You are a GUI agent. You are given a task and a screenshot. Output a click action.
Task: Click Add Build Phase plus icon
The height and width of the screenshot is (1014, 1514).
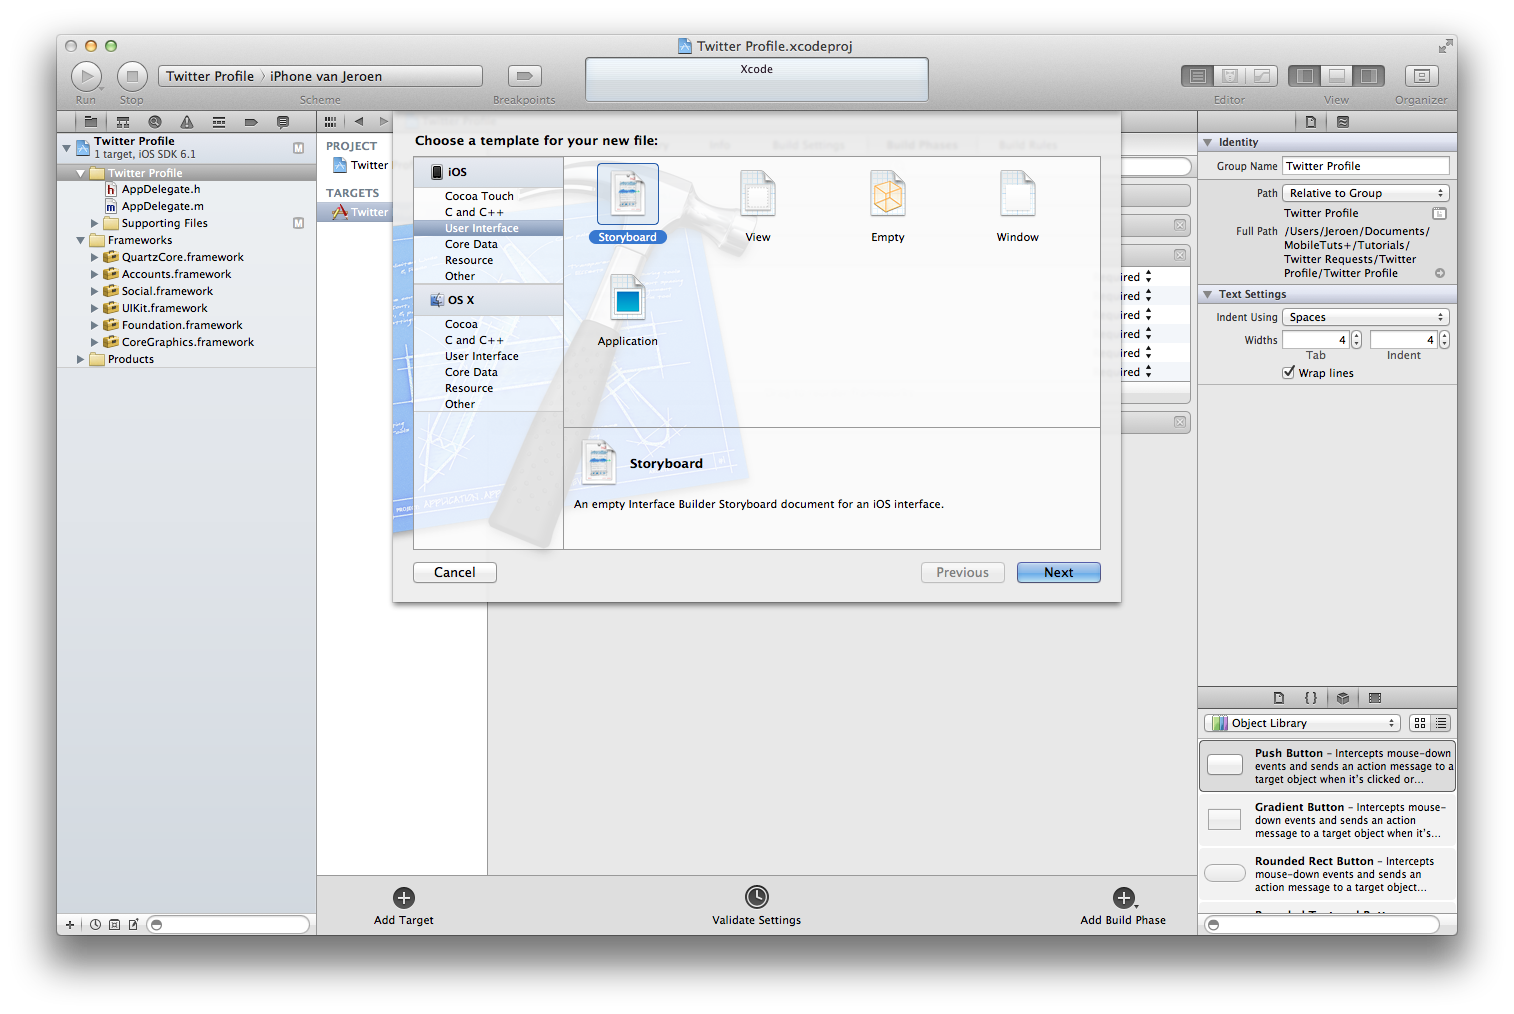[x=1123, y=897]
